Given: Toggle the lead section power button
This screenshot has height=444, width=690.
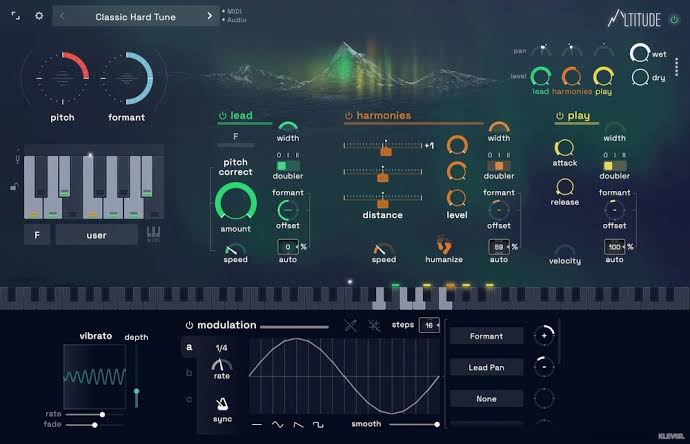Looking at the screenshot, I should (223, 116).
